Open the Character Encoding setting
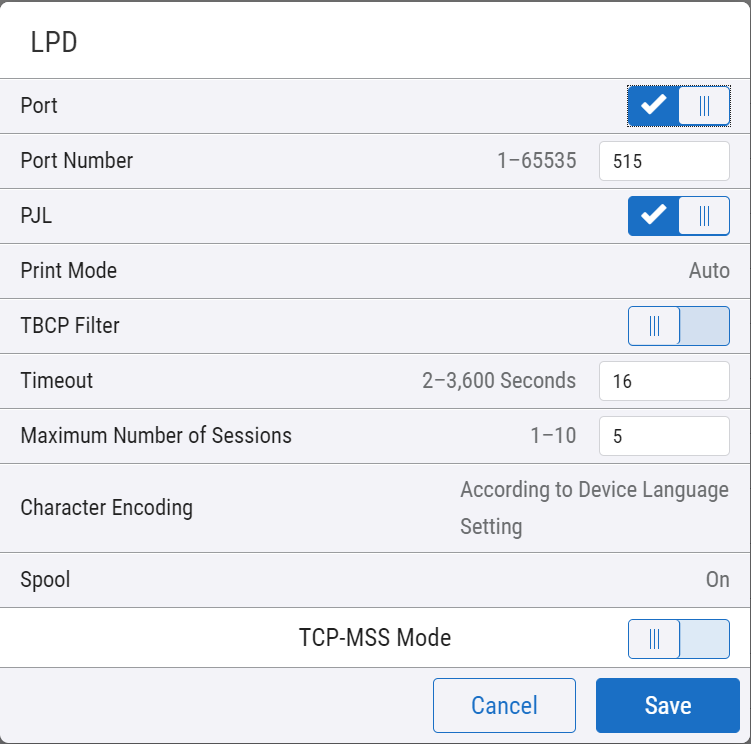The height and width of the screenshot is (744, 751). 593,508
